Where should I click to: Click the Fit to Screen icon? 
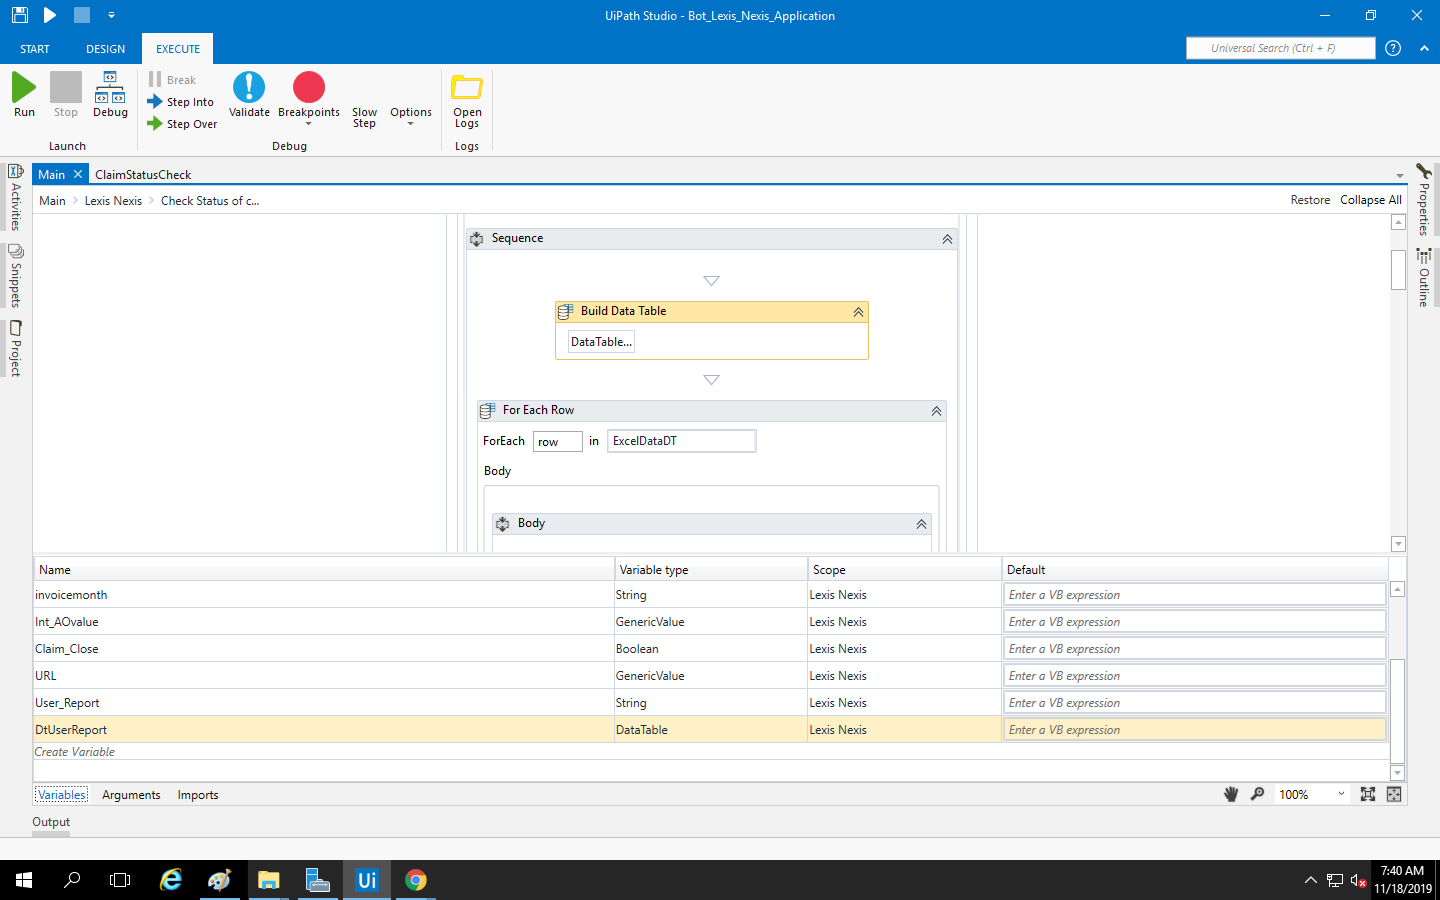coord(1368,794)
